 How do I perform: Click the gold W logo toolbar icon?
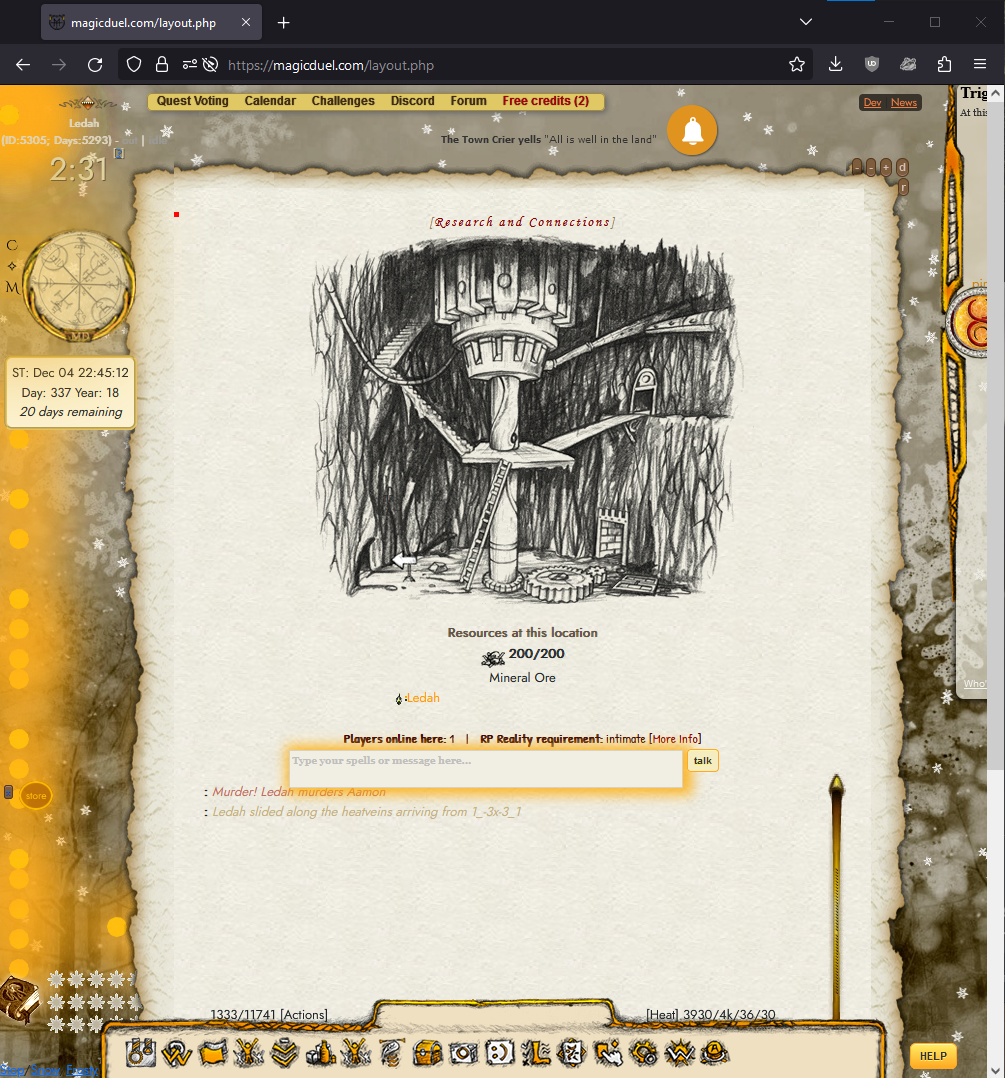coord(177,1053)
